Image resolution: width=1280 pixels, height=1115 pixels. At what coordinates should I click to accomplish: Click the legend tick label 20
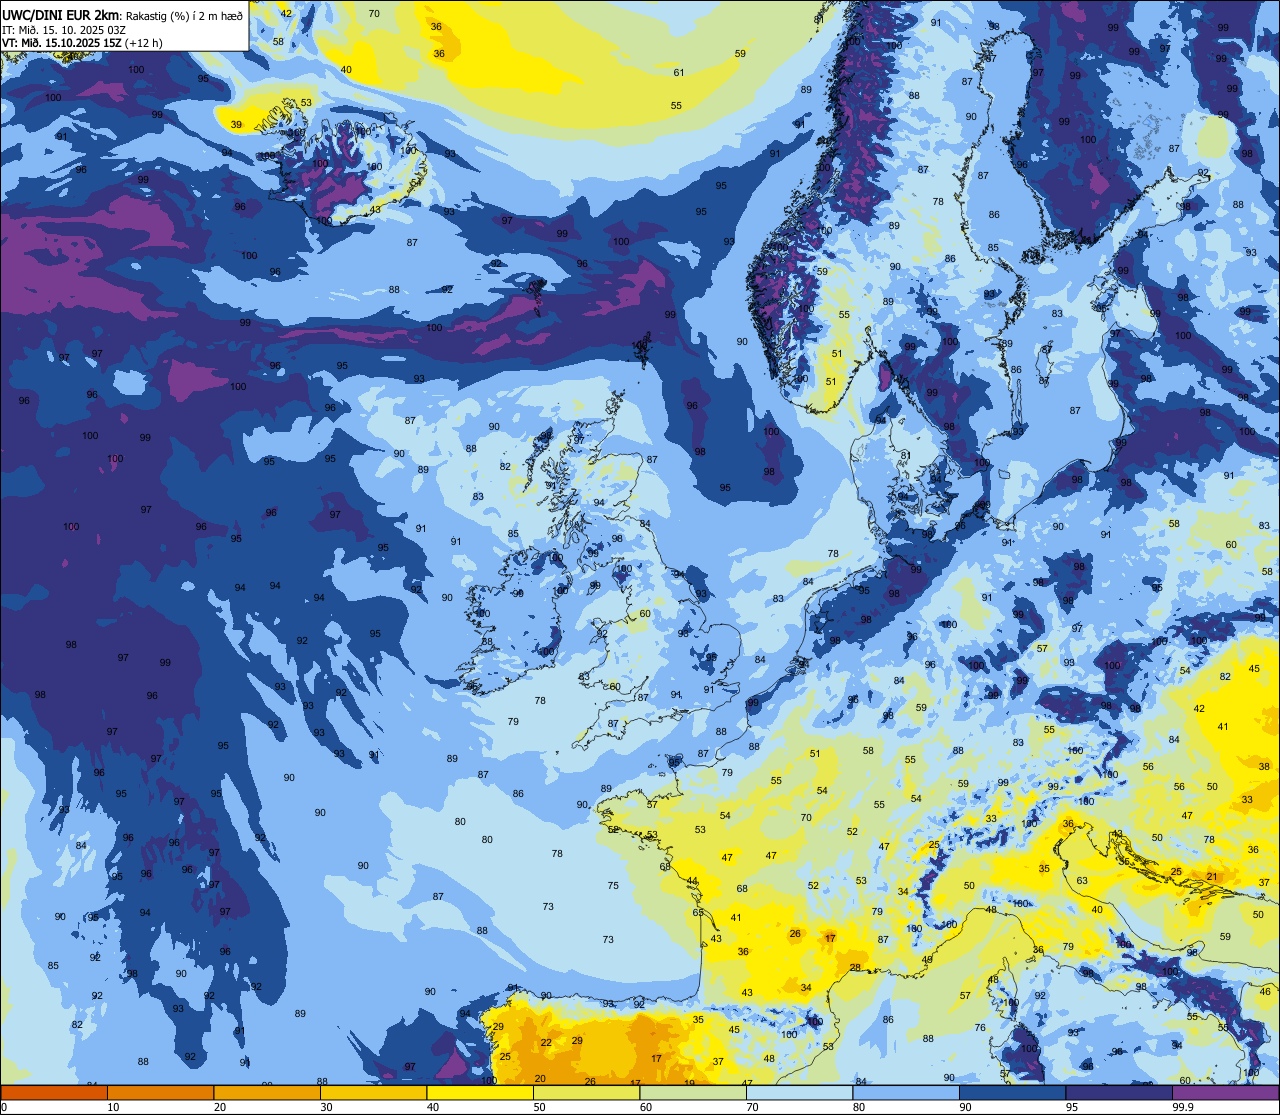pyautogui.click(x=220, y=1107)
